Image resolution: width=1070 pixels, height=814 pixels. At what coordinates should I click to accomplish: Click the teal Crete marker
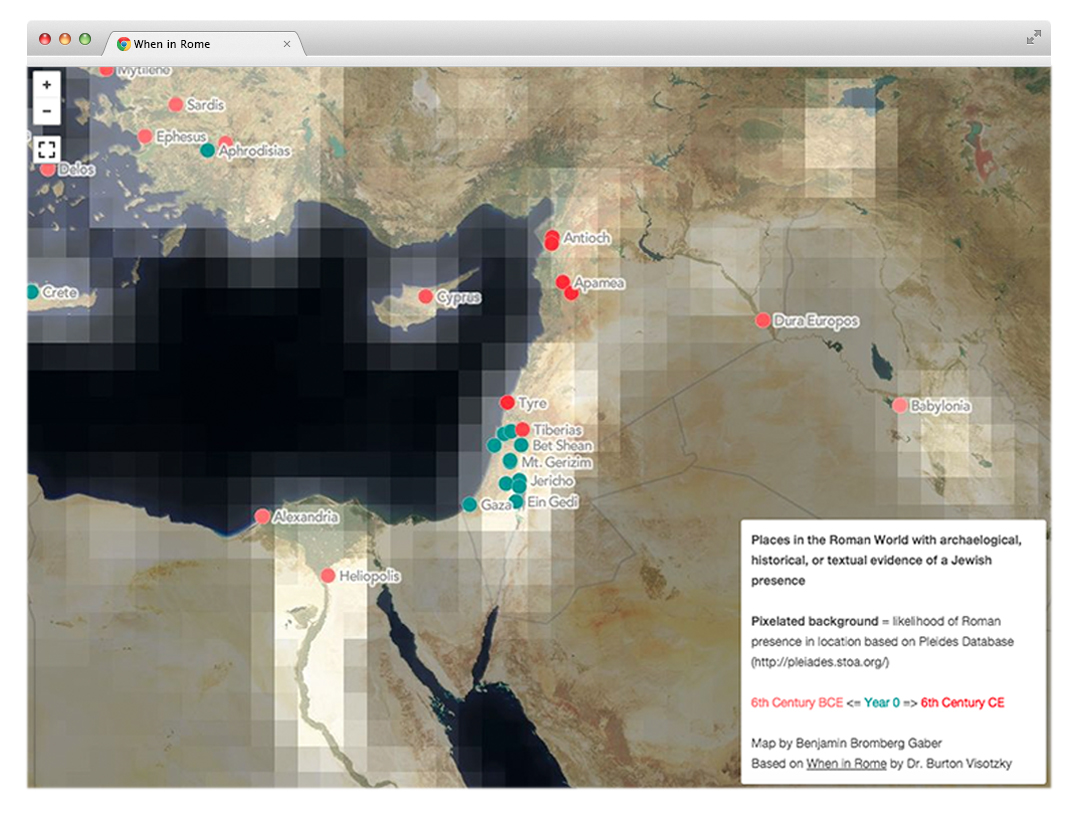pos(32,292)
